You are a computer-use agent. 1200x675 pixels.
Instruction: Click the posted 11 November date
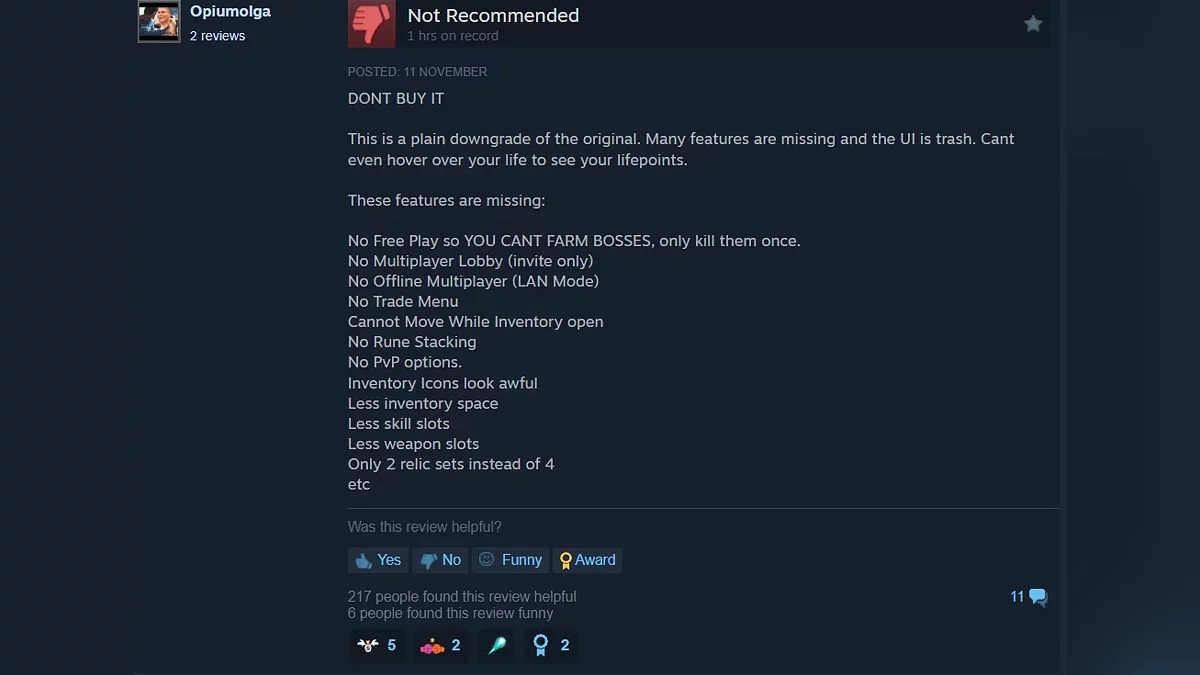pos(418,72)
